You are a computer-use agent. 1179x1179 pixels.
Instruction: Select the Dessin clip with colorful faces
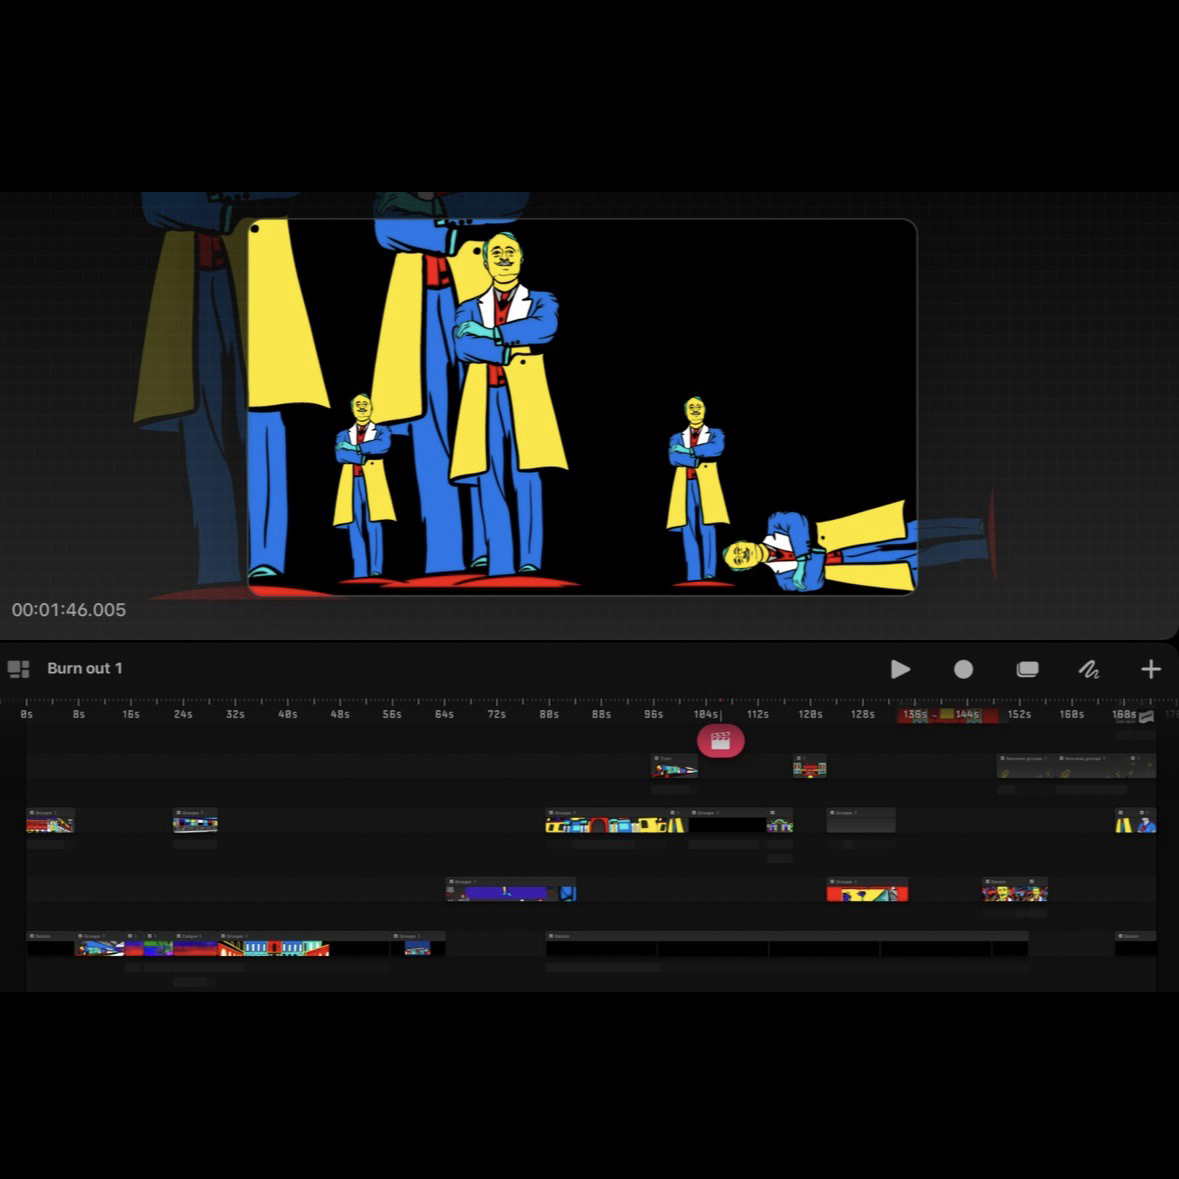(1014, 890)
